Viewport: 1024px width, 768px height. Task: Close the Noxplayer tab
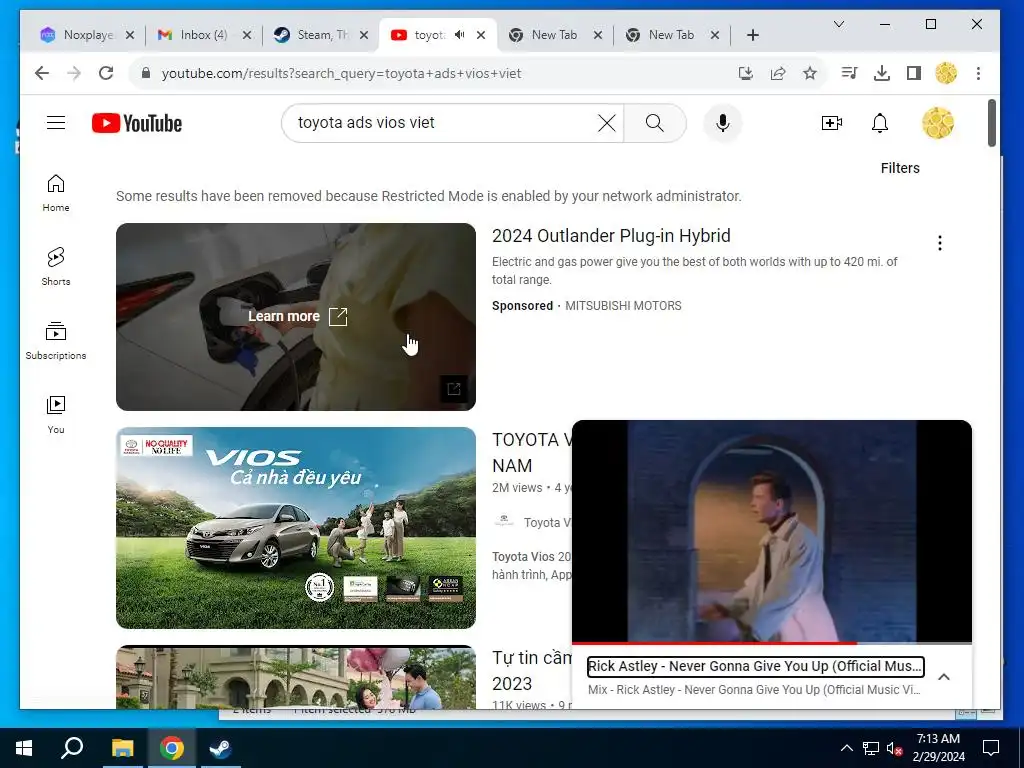tap(130, 35)
